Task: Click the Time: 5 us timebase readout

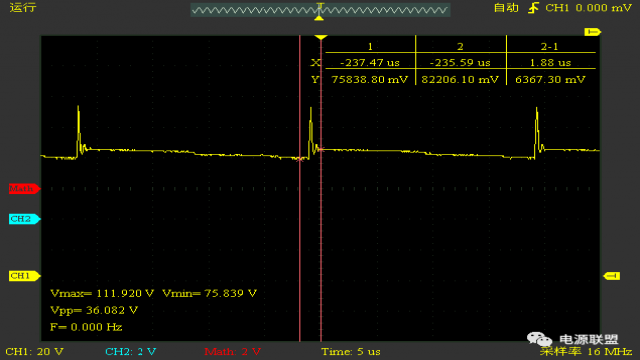Action: coord(351,351)
